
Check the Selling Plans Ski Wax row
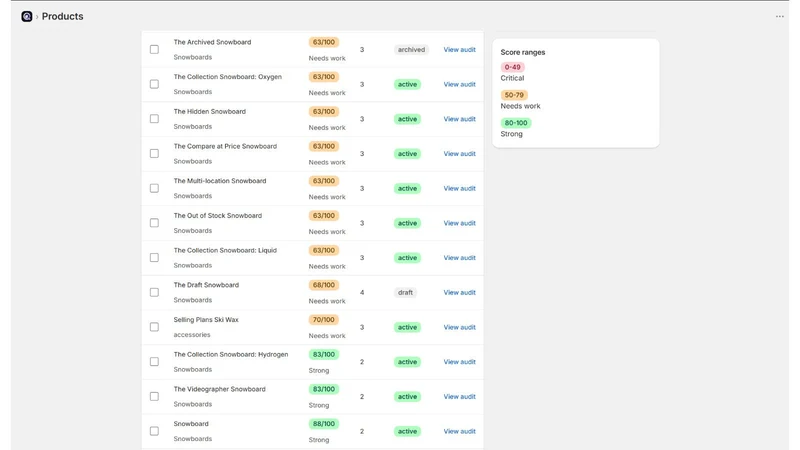coord(154,327)
